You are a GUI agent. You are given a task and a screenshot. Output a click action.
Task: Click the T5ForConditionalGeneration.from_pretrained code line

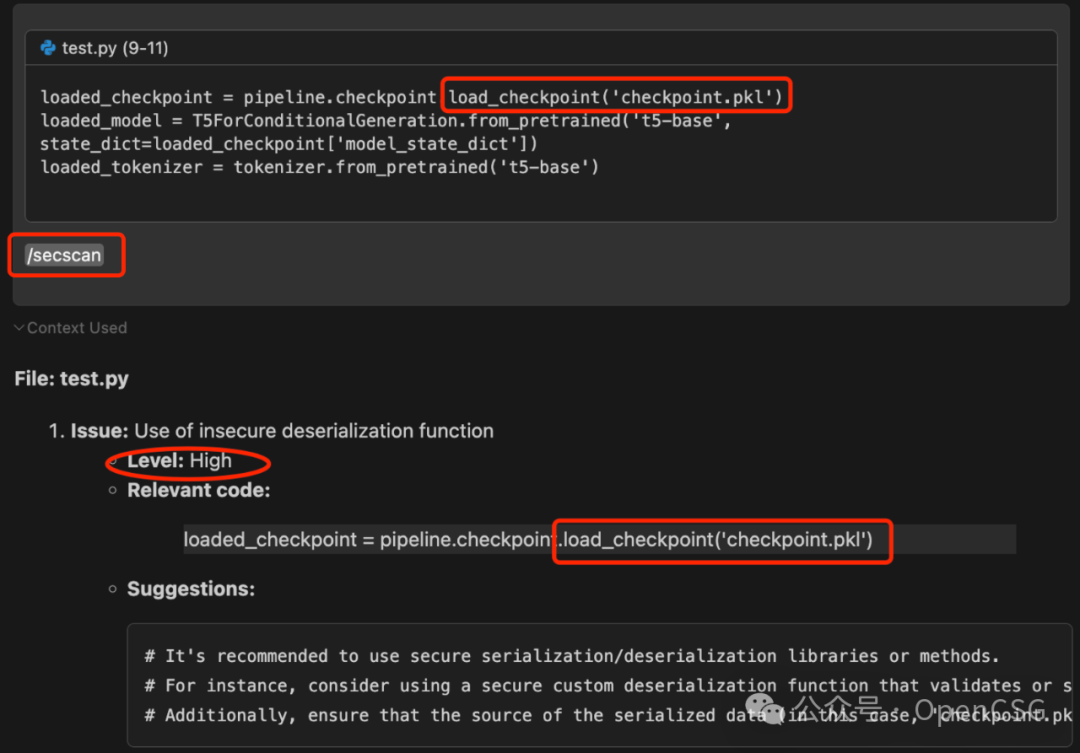pyautogui.click(x=386, y=121)
